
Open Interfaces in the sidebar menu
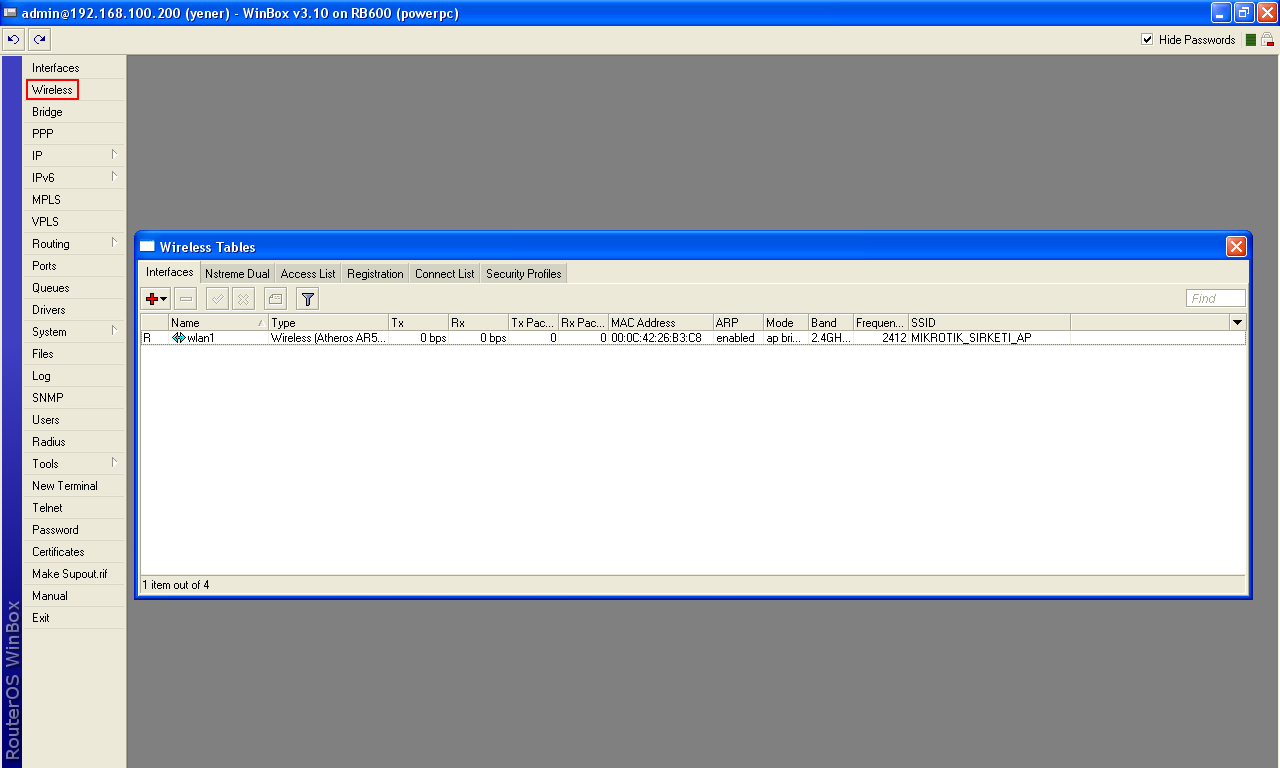75,68
